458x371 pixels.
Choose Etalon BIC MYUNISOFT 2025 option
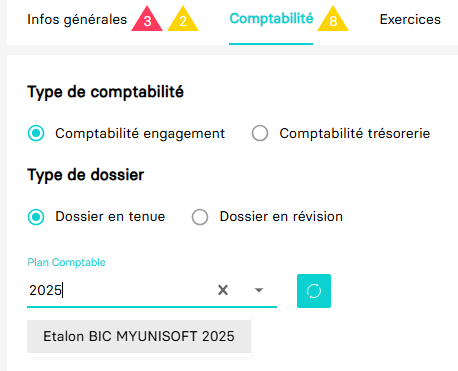tap(139, 336)
